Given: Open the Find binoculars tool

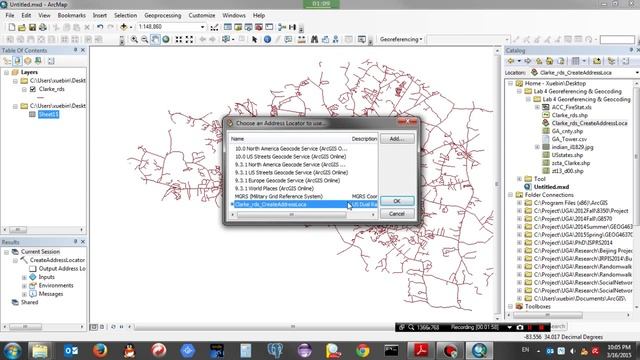Looking at the screenshot, I should point(314,40).
